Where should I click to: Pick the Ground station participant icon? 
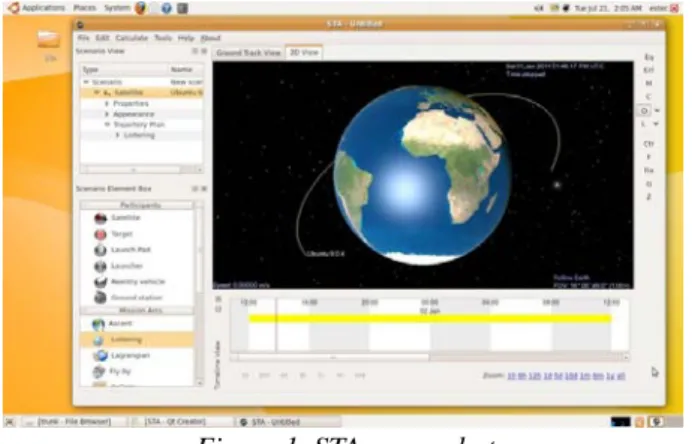coord(101,298)
